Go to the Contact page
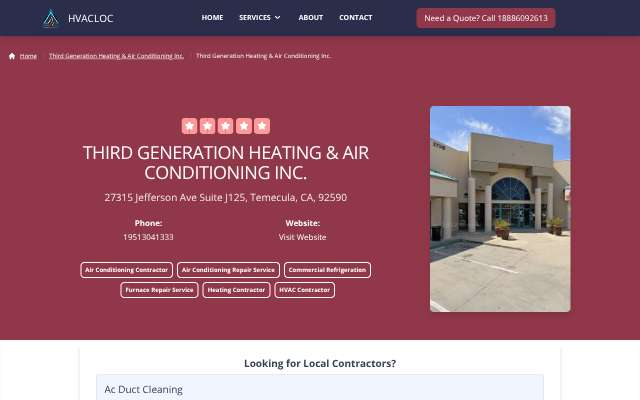This screenshot has width=640, height=400. [356, 18]
